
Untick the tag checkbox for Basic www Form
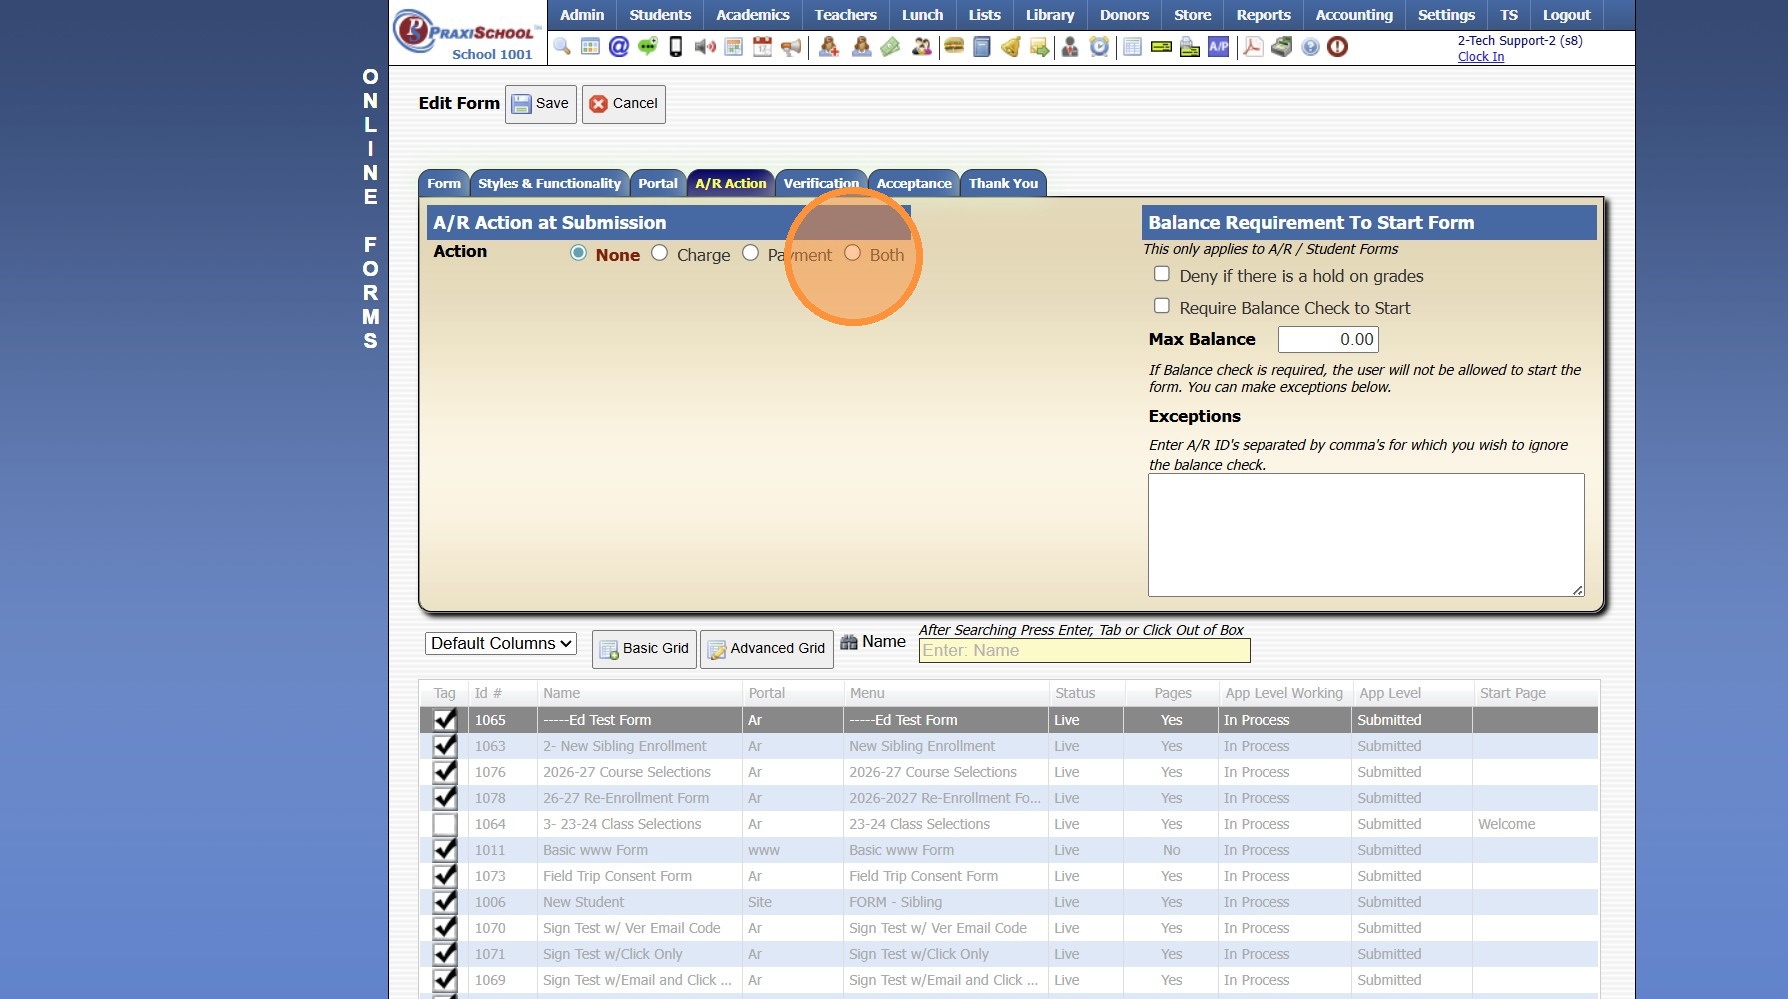pos(445,850)
